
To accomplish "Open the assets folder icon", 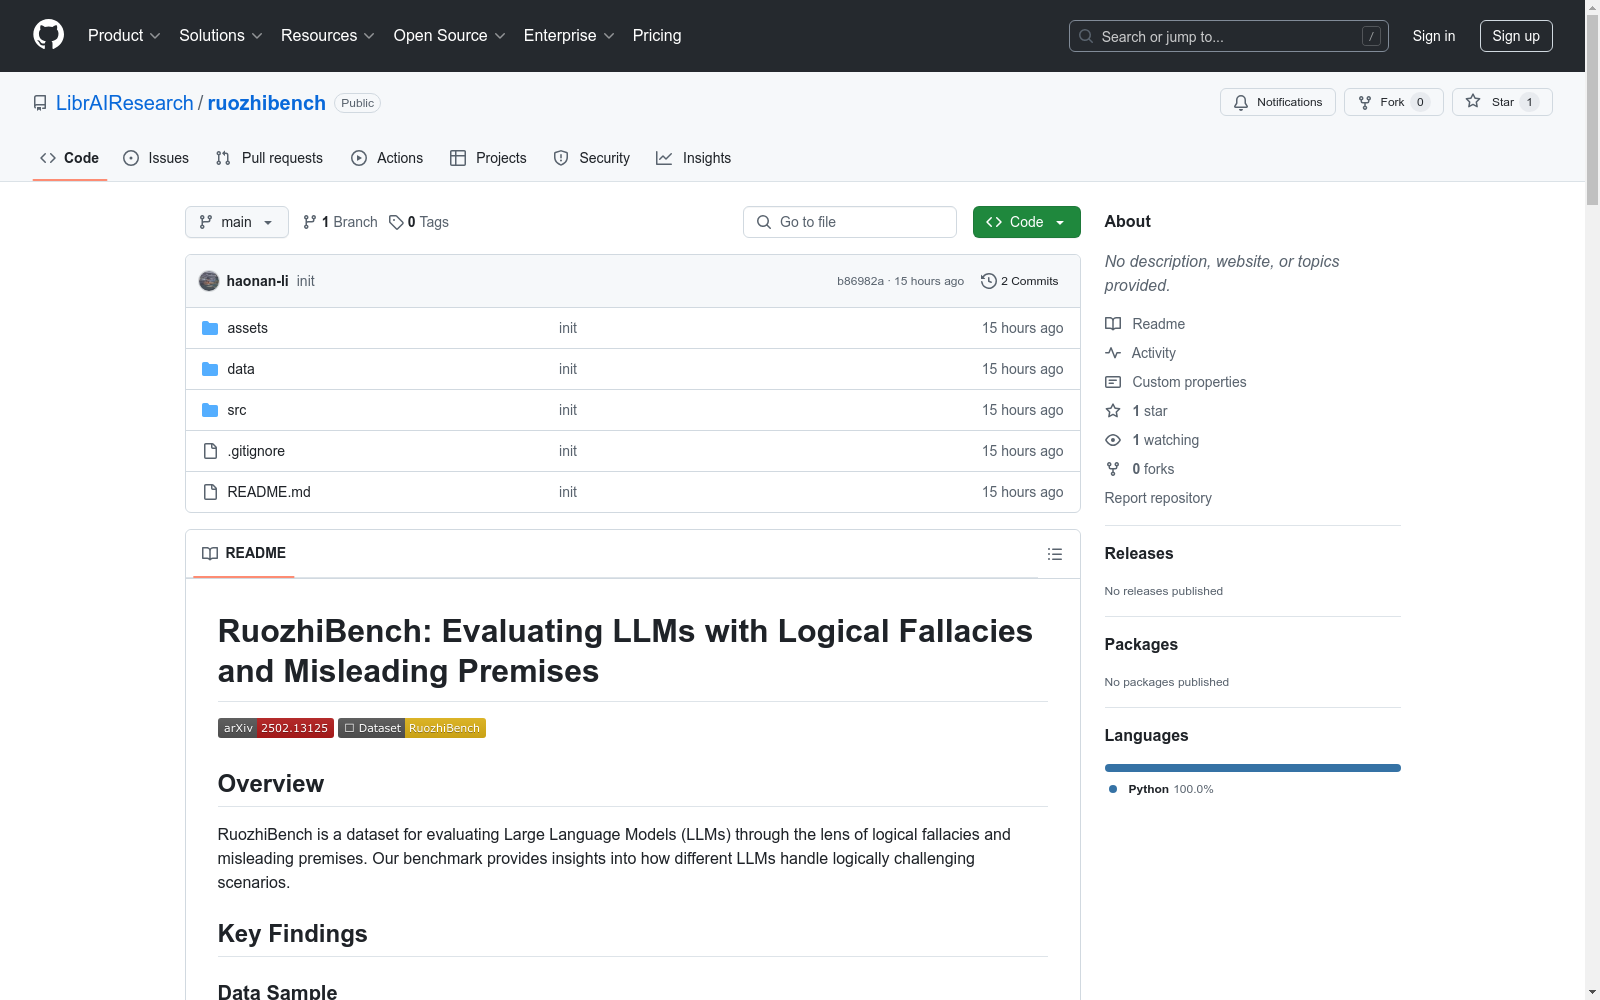I will (210, 328).
